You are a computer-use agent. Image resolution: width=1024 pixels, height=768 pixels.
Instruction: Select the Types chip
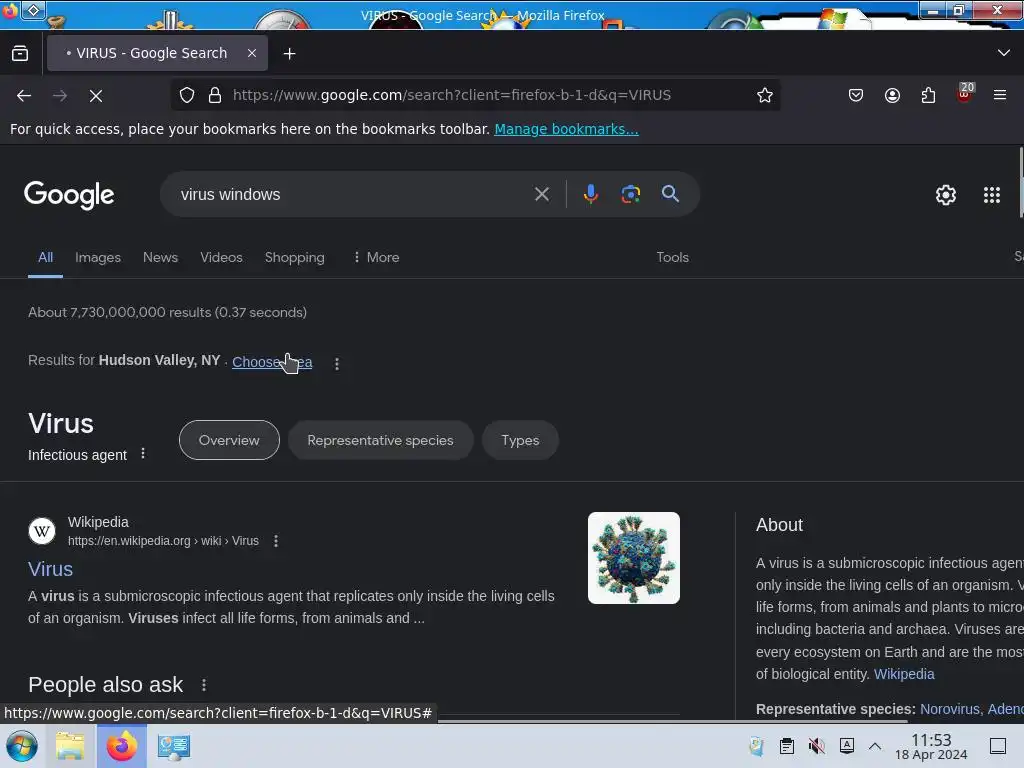click(520, 440)
